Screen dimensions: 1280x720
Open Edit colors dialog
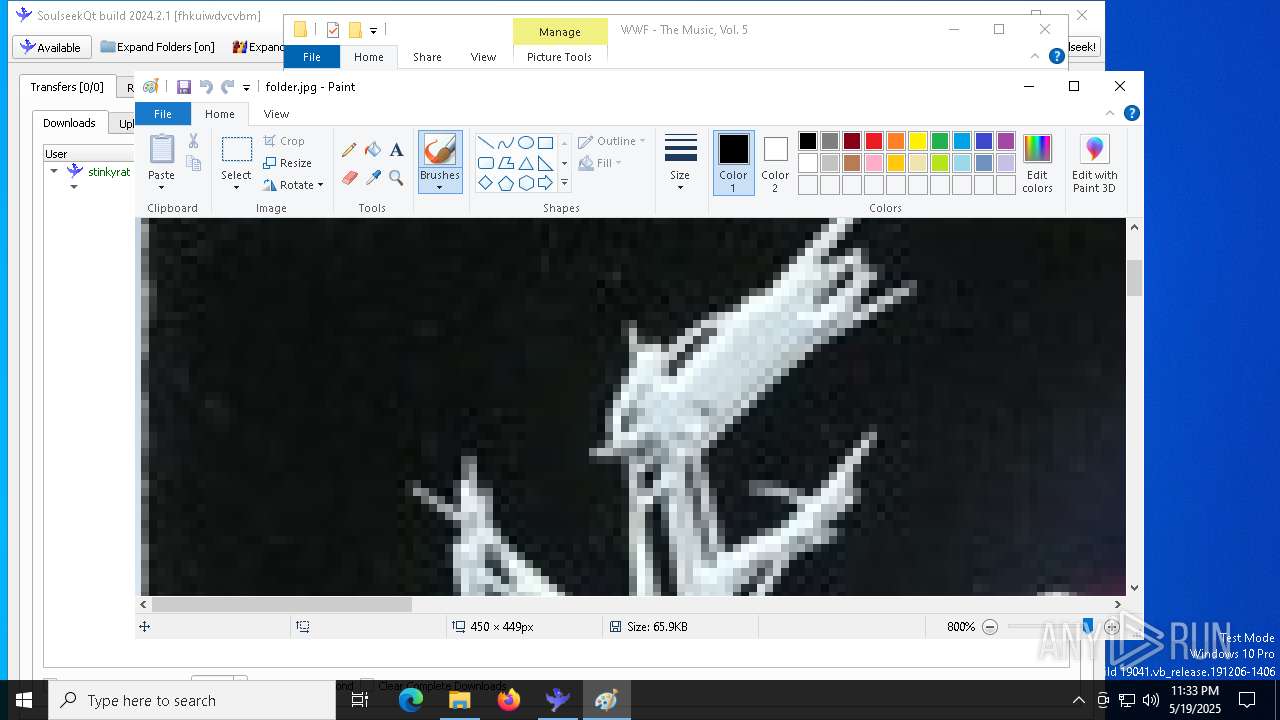click(x=1037, y=164)
